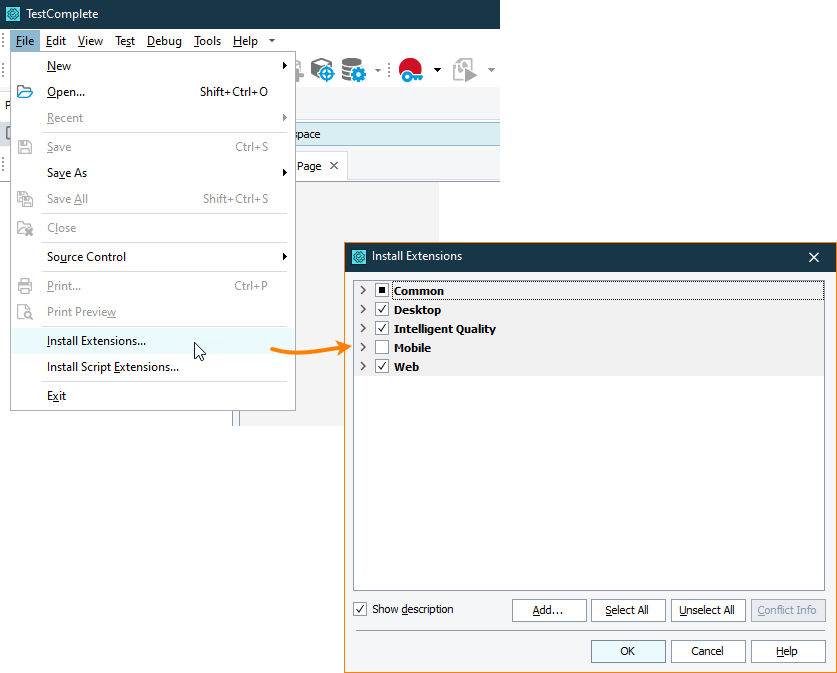Image resolution: width=837 pixels, height=673 pixels.
Task: Expand the Common extensions group
Action: (363, 290)
